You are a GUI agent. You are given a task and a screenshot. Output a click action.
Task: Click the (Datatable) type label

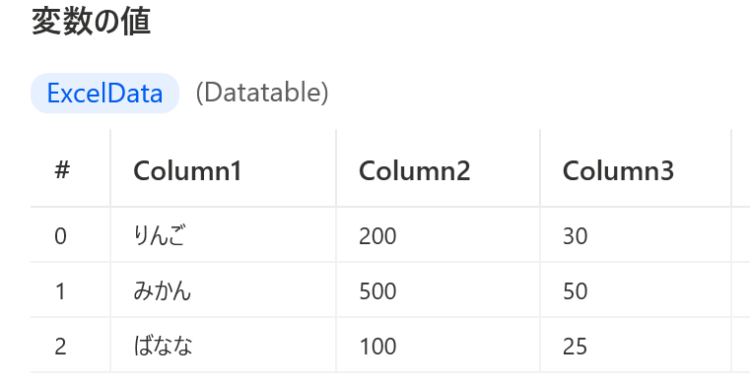point(262,93)
